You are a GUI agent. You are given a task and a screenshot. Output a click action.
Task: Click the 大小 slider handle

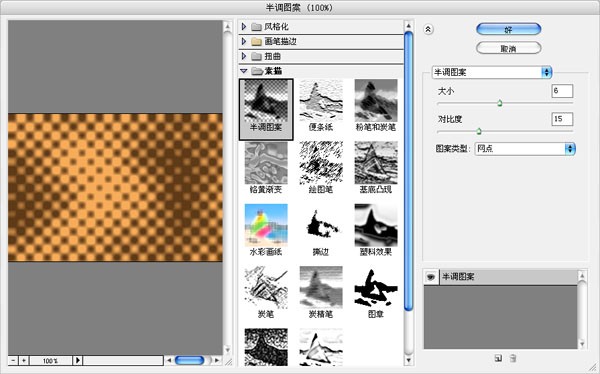point(499,103)
